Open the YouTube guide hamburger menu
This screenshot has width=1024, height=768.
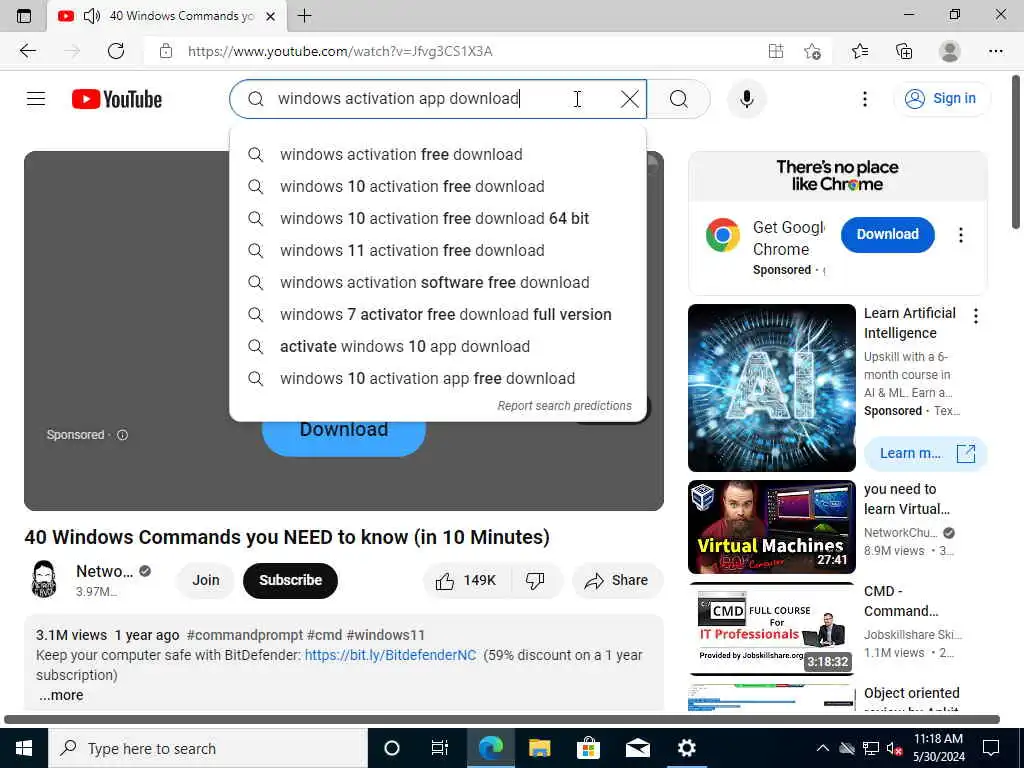click(36, 99)
